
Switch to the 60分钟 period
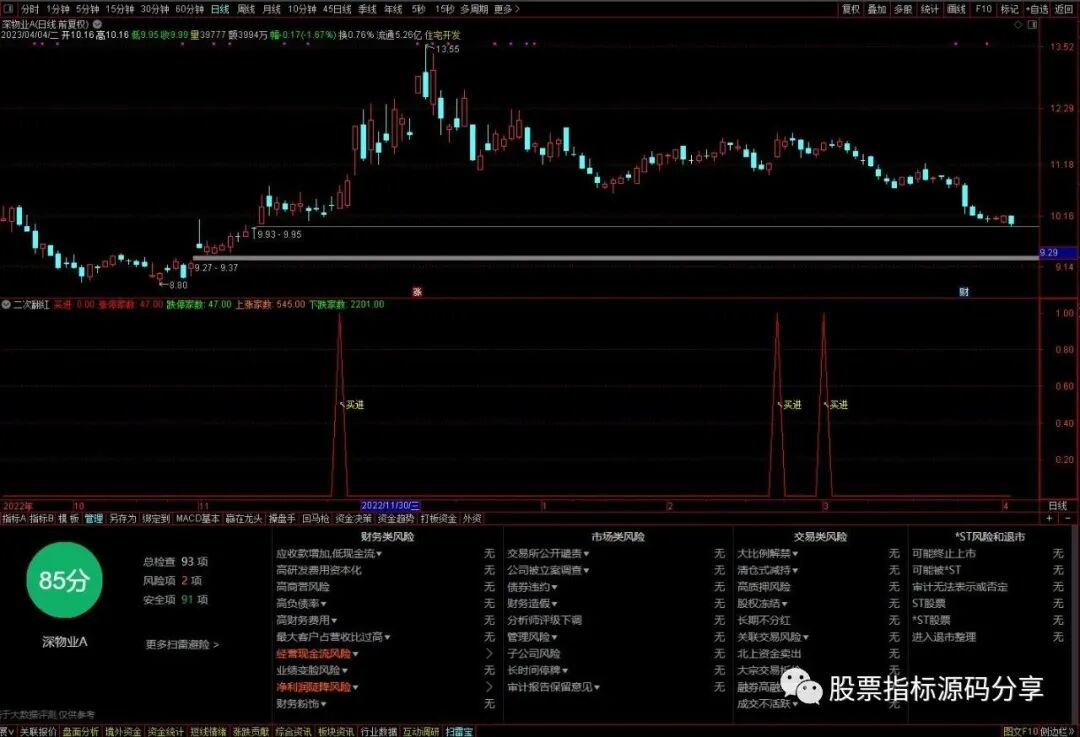coord(189,9)
